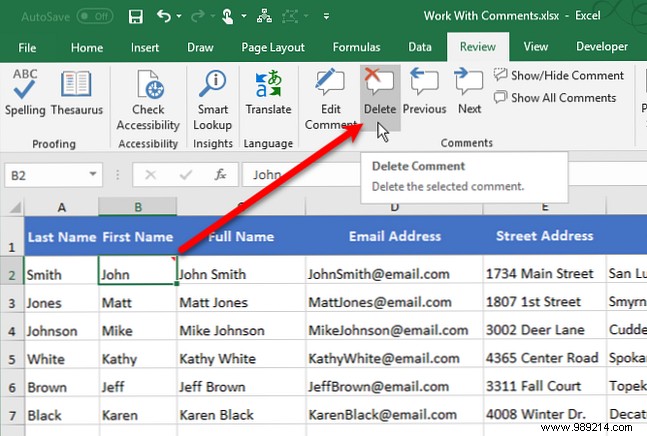The height and width of the screenshot is (436, 647).
Task: Click Check Accessibility
Action: [x=148, y=100]
